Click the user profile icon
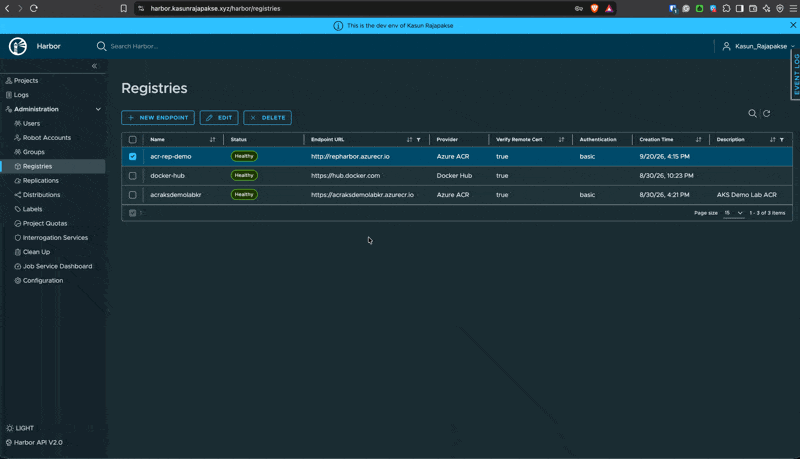The width and height of the screenshot is (800, 459). tap(727, 46)
